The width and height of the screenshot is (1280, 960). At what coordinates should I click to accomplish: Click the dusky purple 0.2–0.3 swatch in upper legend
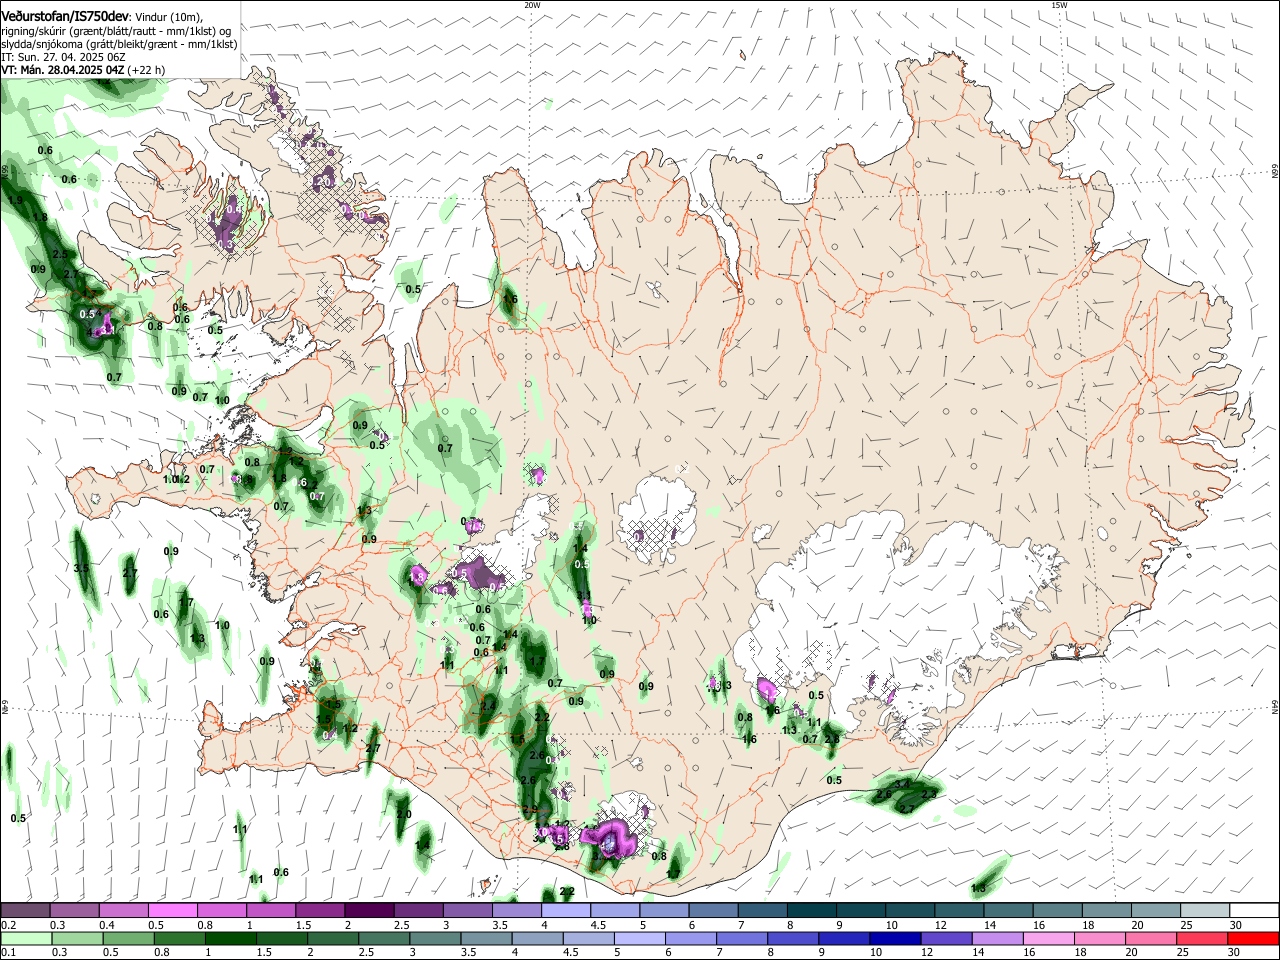coord(25,910)
